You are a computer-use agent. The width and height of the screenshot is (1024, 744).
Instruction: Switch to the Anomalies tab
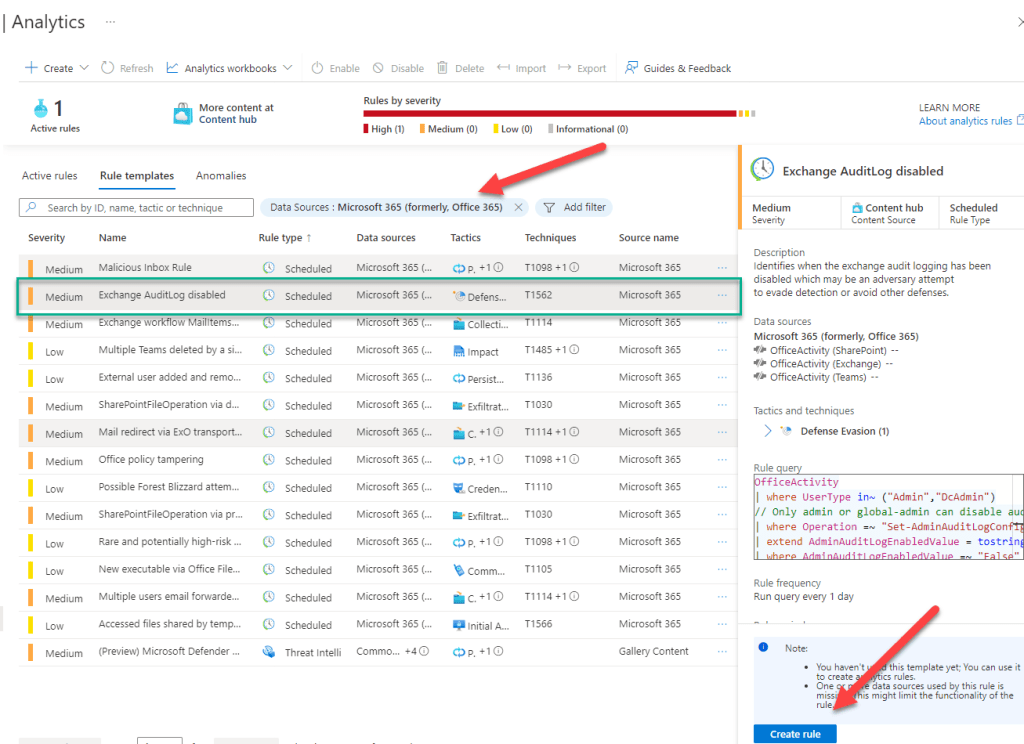[x=221, y=176]
